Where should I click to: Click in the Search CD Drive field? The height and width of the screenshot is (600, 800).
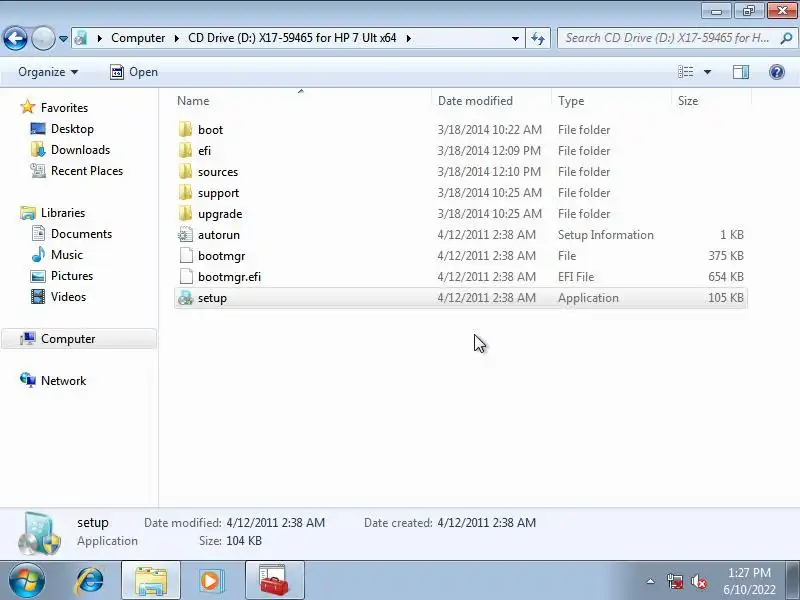click(666, 38)
